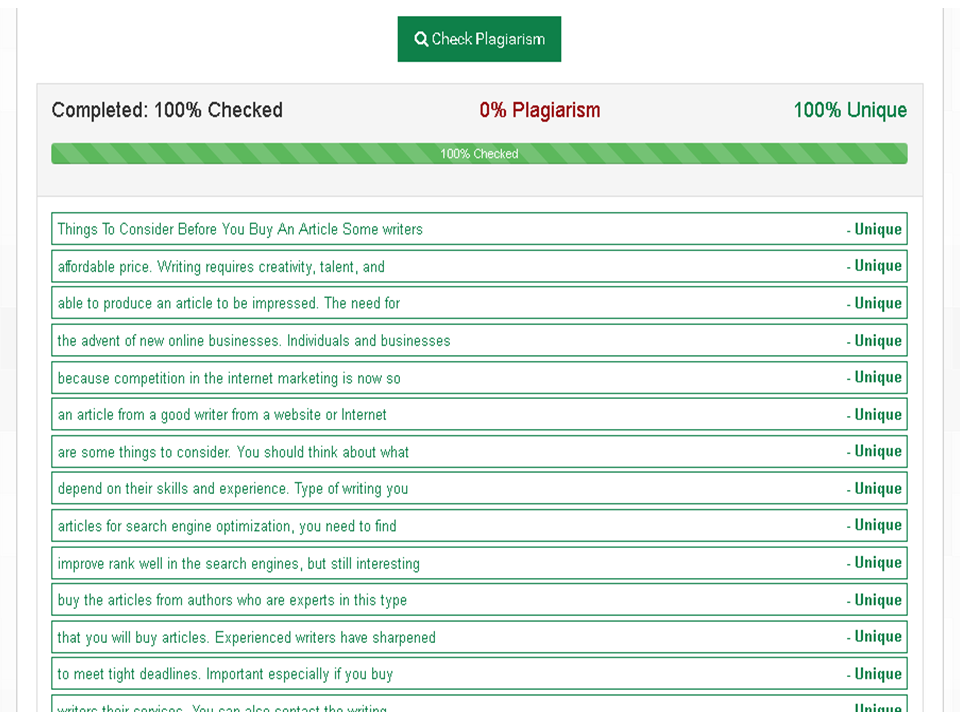Click Unique beside 'articles for search engine optimization'

[x=876, y=525]
